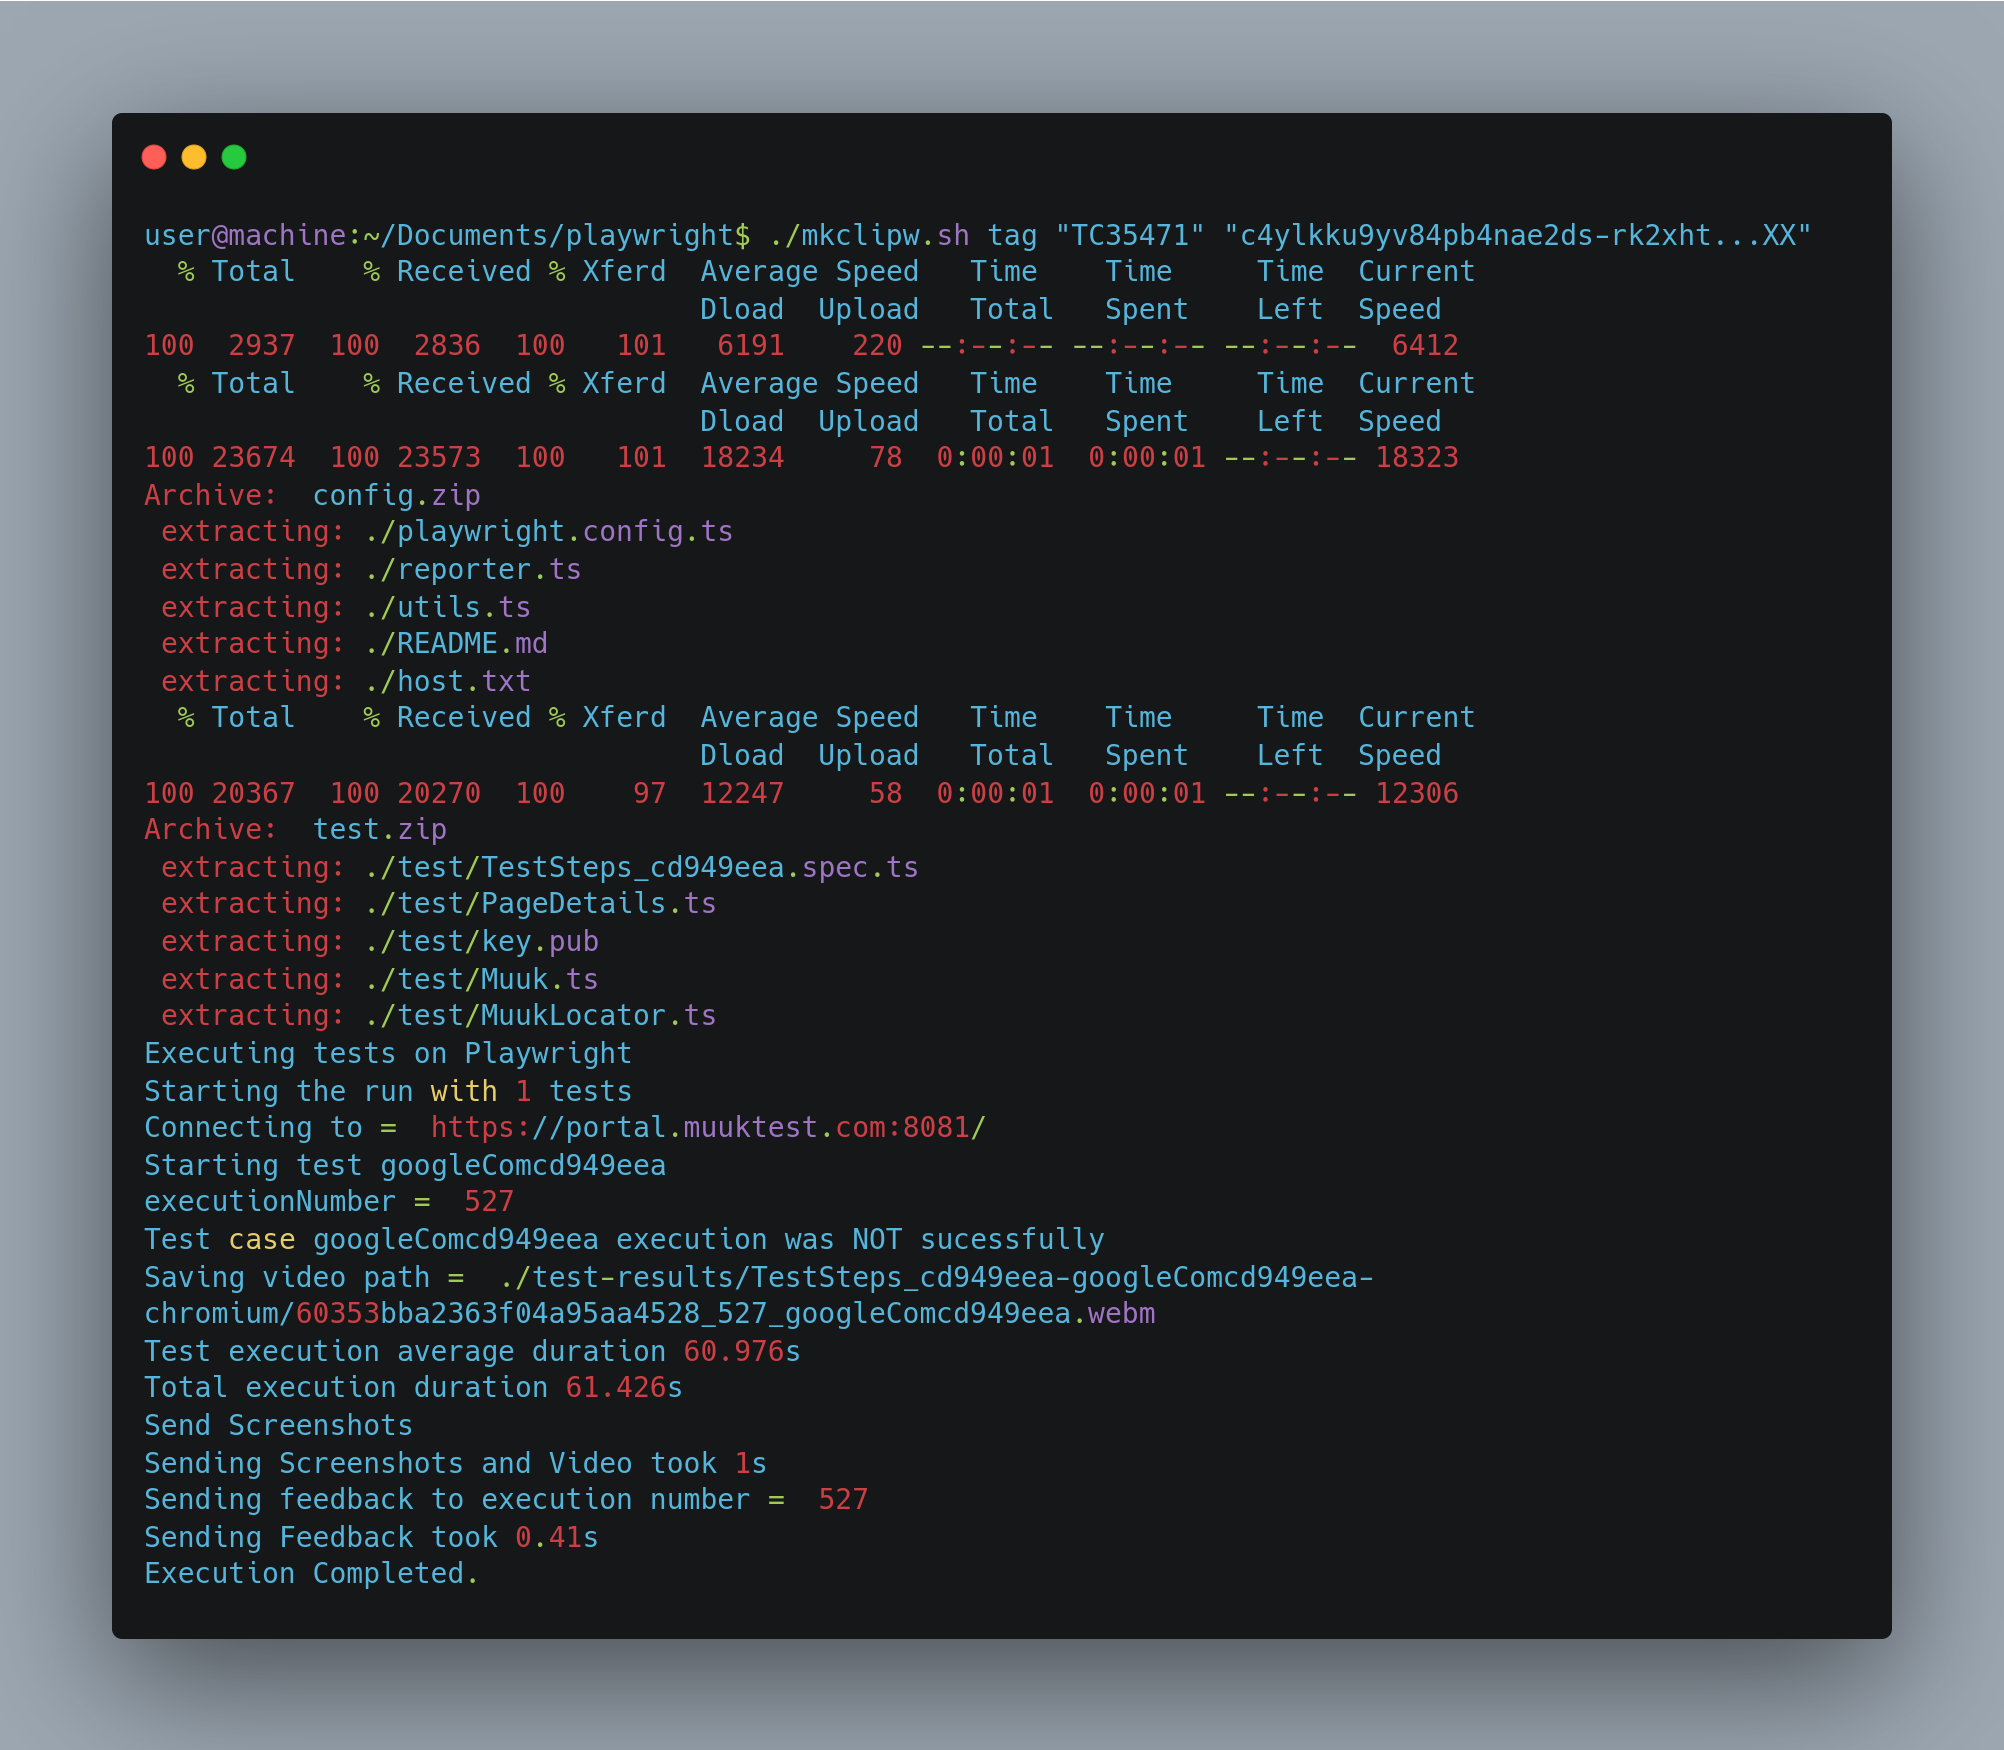Image resolution: width=2004 pixels, height=1750 pixels.
Task: Click the .webm video file name line
Action: click(650, 1313)
